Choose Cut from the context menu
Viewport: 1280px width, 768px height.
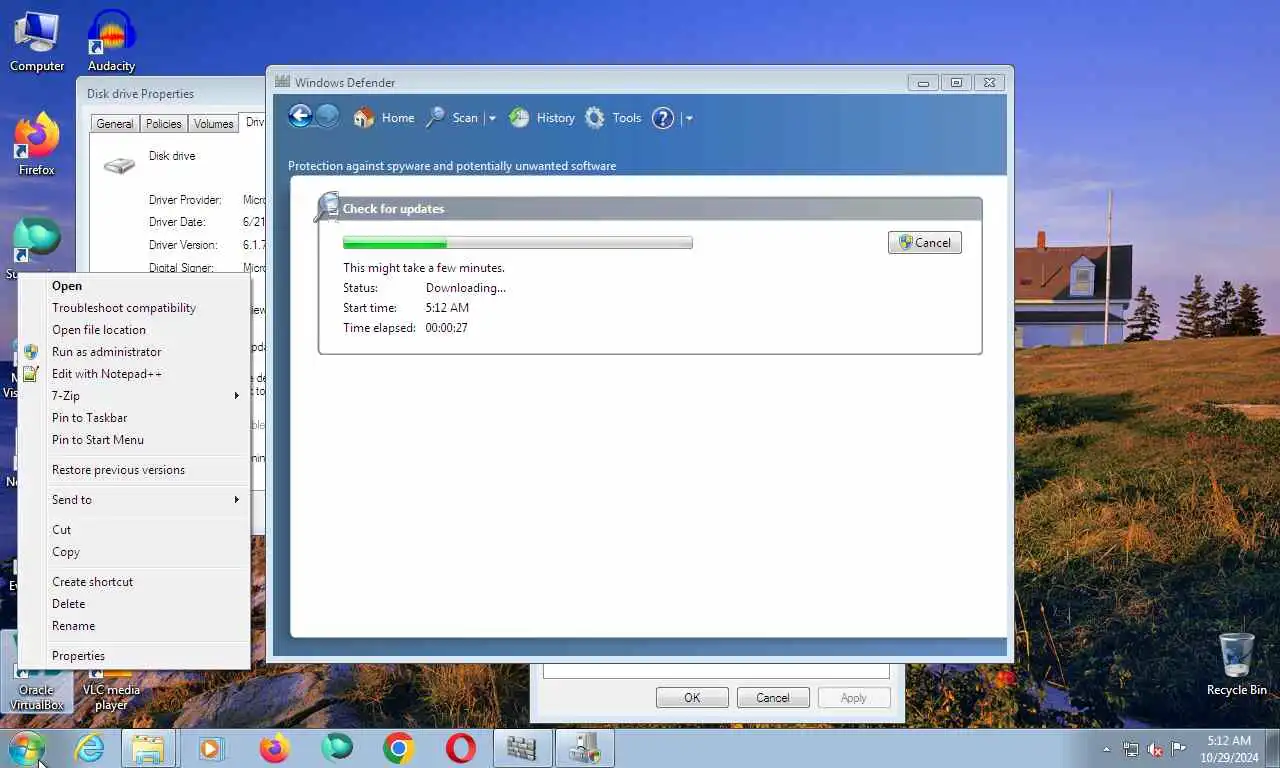tap(134, 530)
